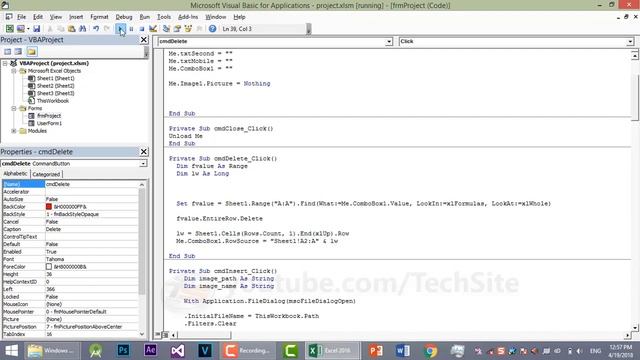
Task: Stop execution with the Reset square icon
Action: click(x=142, y=29)
